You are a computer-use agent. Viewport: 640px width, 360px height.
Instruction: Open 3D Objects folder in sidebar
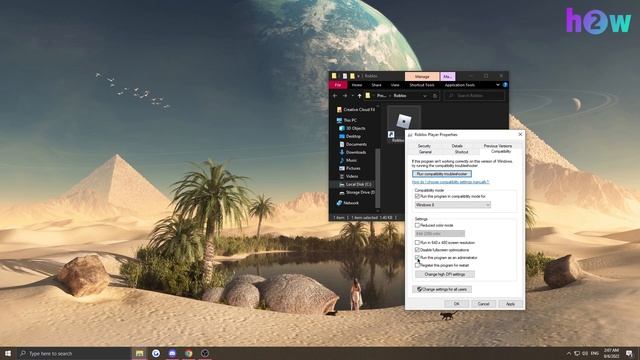(352, 128)
